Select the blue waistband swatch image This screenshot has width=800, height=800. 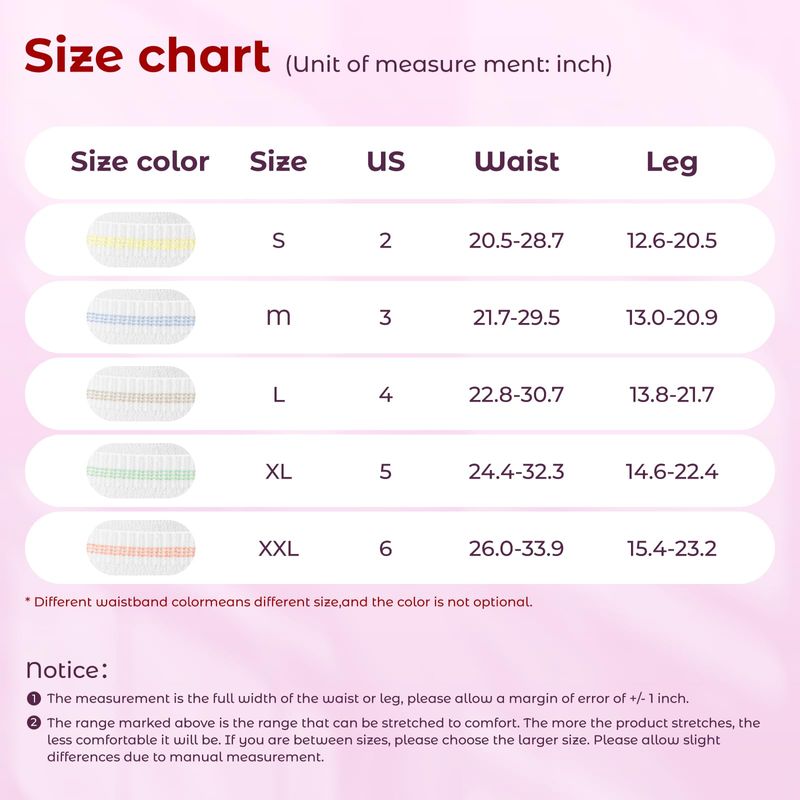141,317
